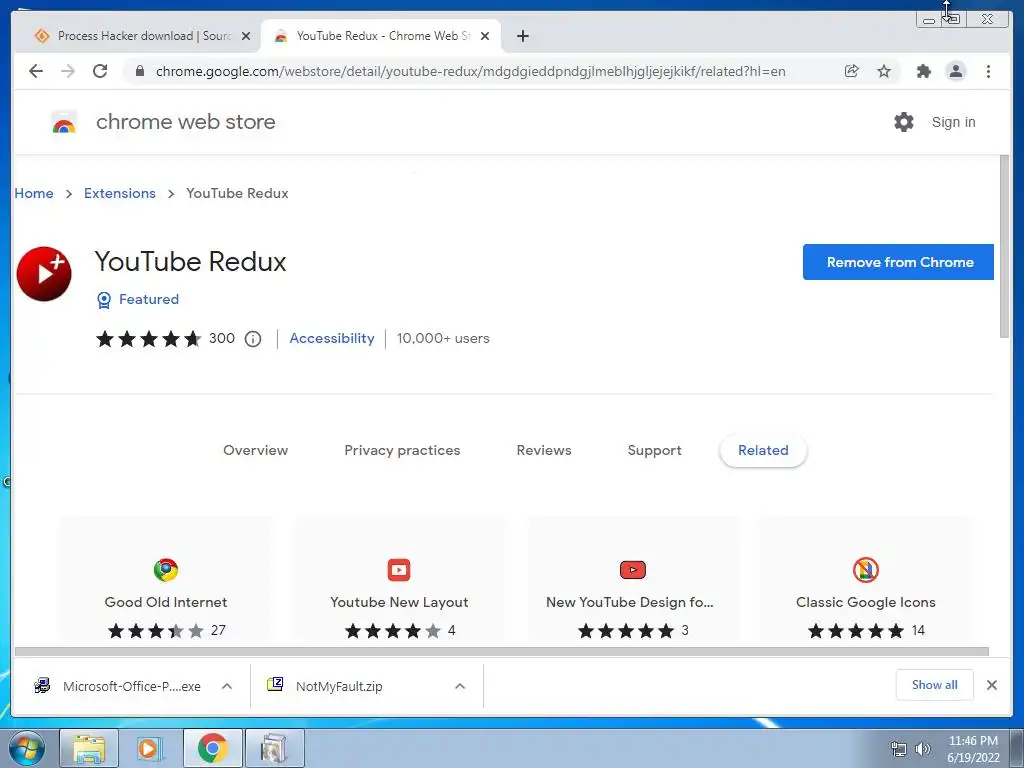Click the Show desktop button
Image resolution: width=1024 pixels, height=768 pixels.
1016,748
